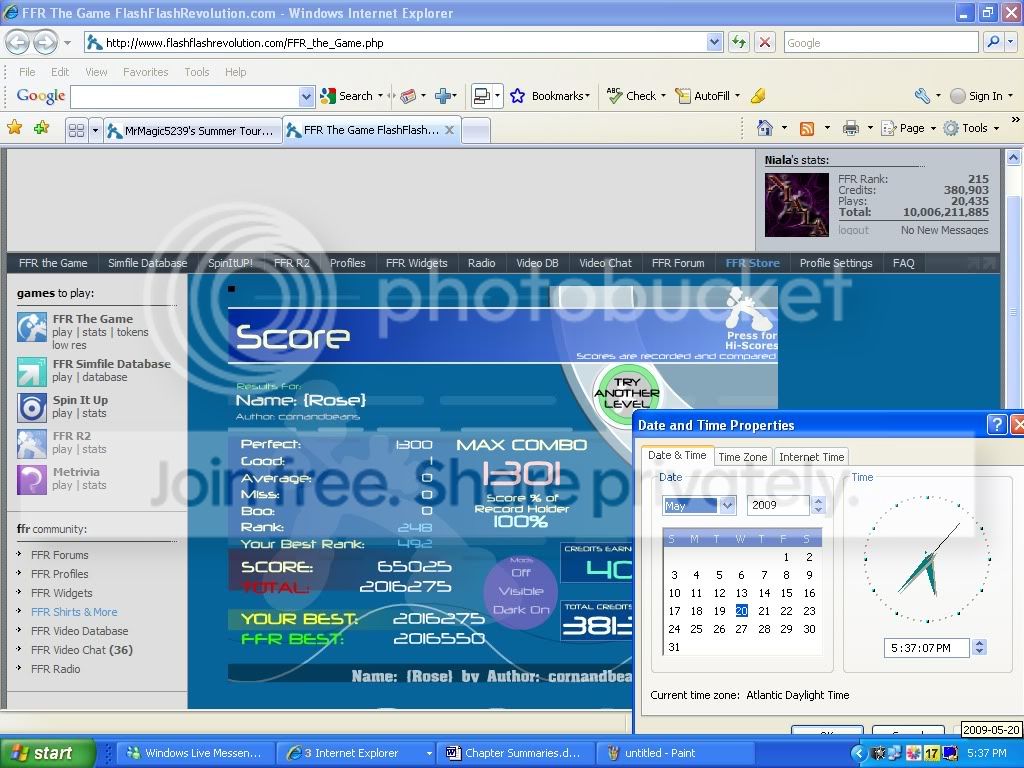Expand the address bar URL dropdown

pos(714,42)
